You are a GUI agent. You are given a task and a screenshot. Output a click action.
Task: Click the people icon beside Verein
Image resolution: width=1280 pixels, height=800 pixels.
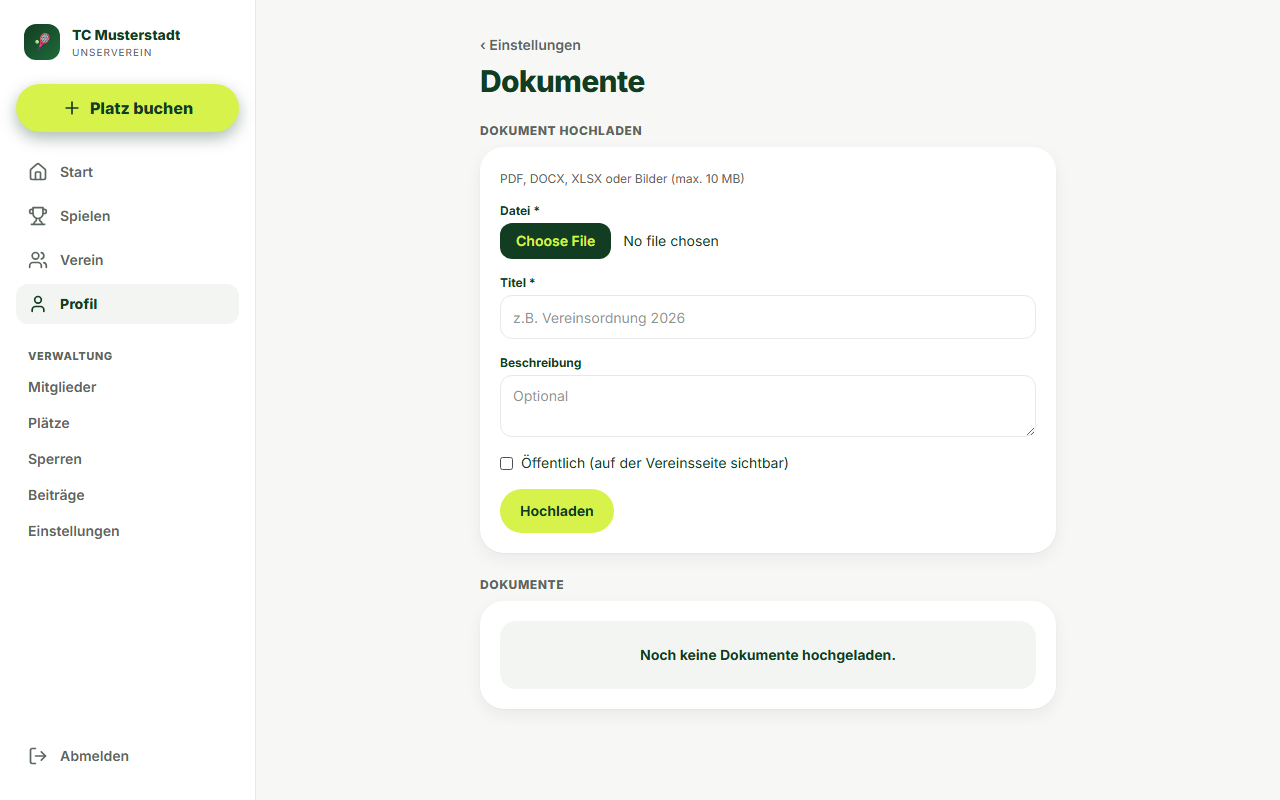point(38,260)
